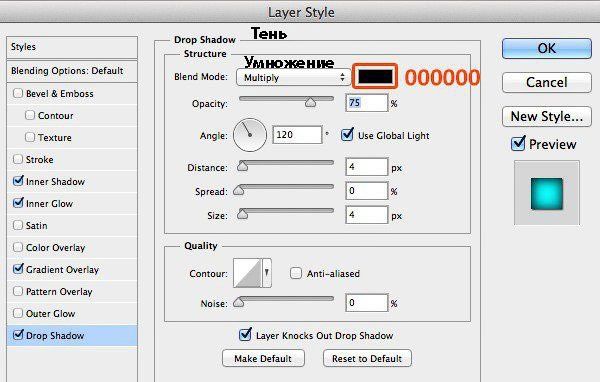Open the Stroke settings row
The width and height of the screenshot is (600, 382).
tap(72, 159)
